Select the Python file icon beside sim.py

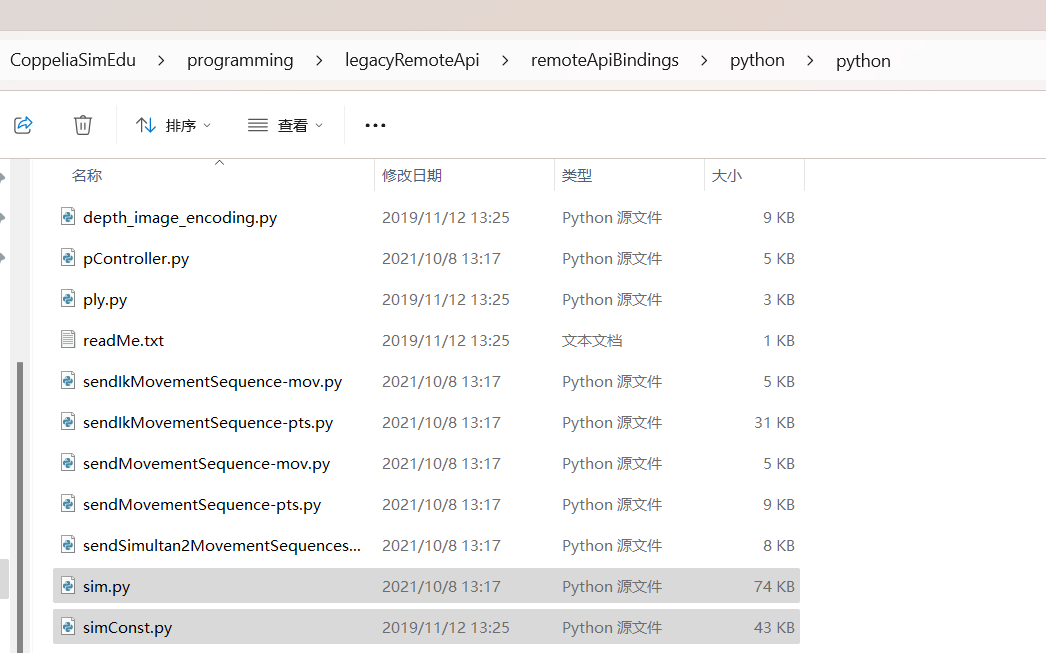[67, 586]
